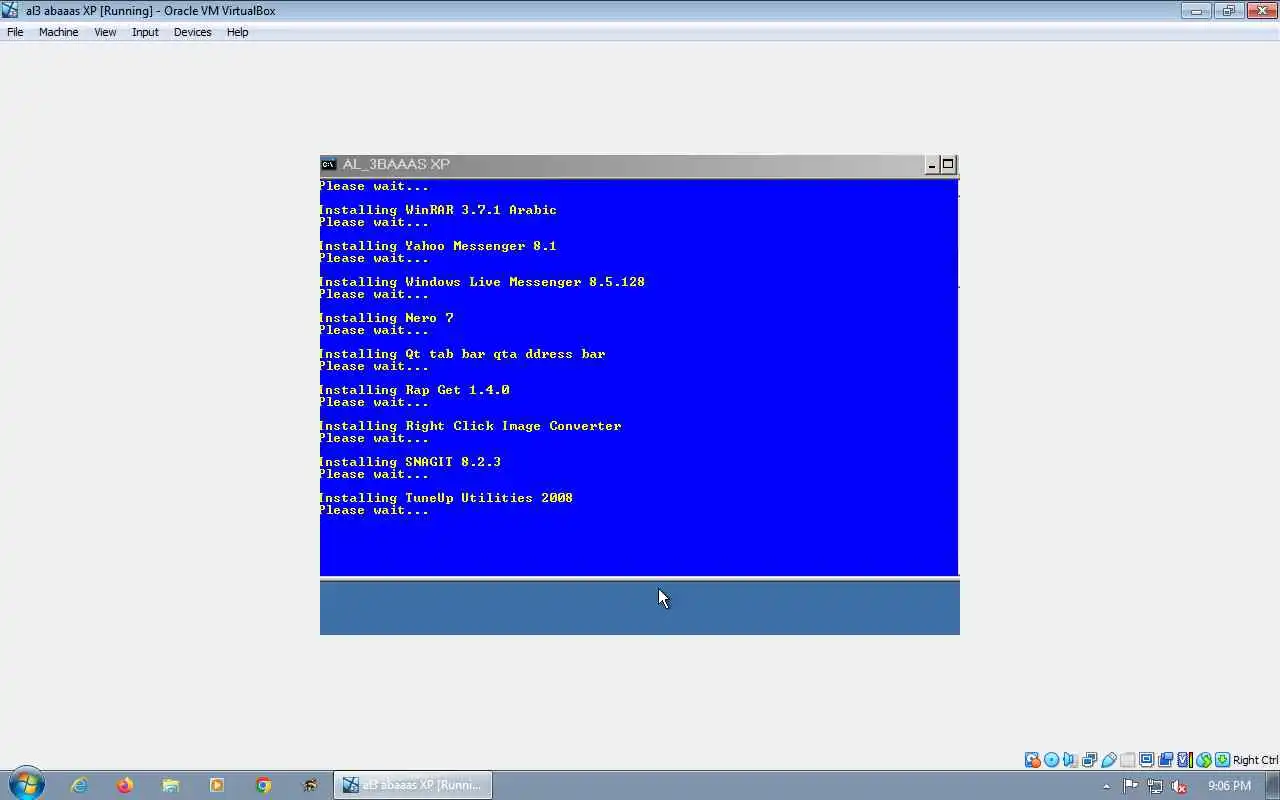Click the recording status icon
Image resolution: width=1280 pixels, height=800 pixels.
click(x=1166, y=760)
